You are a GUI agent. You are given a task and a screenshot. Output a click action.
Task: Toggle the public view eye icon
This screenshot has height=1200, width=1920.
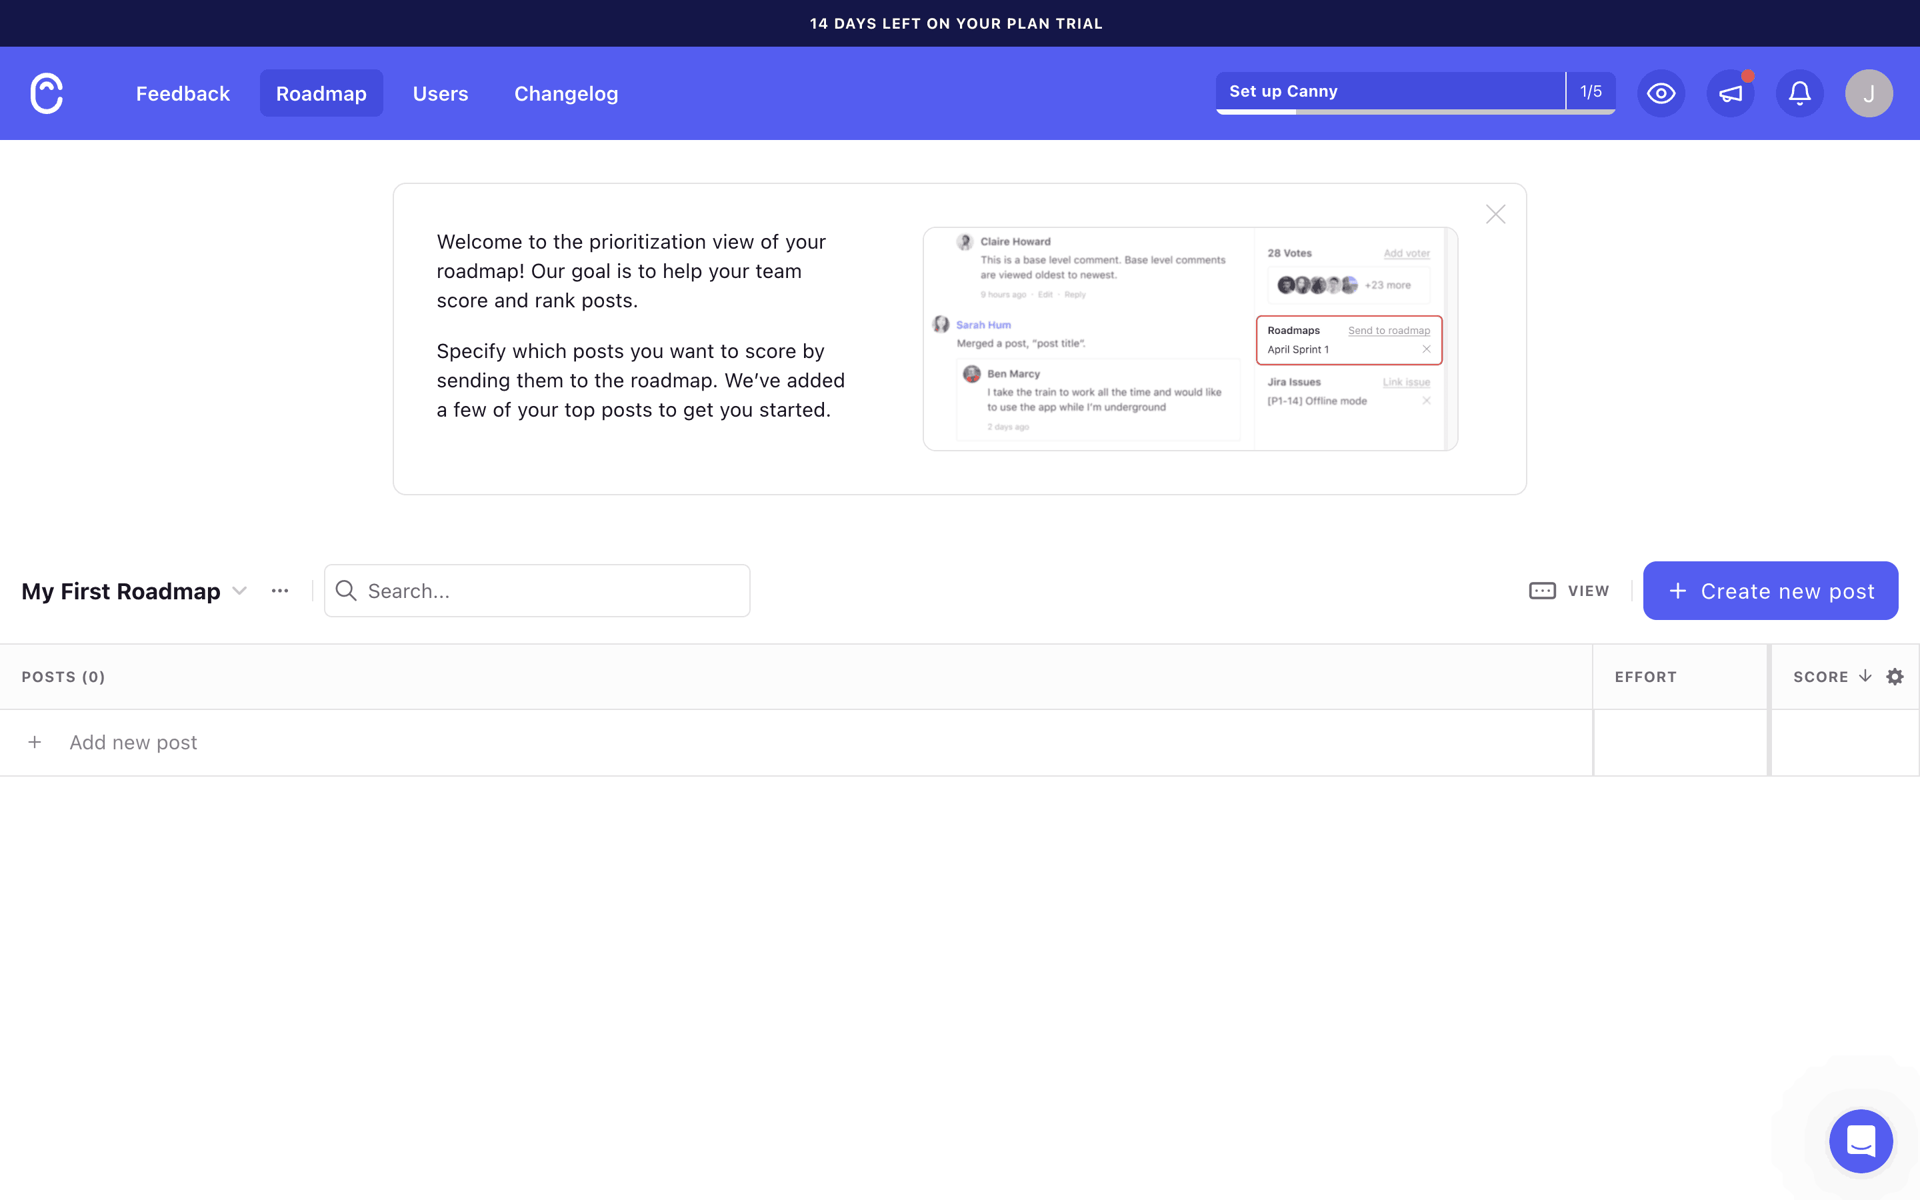pos(1661,93)
